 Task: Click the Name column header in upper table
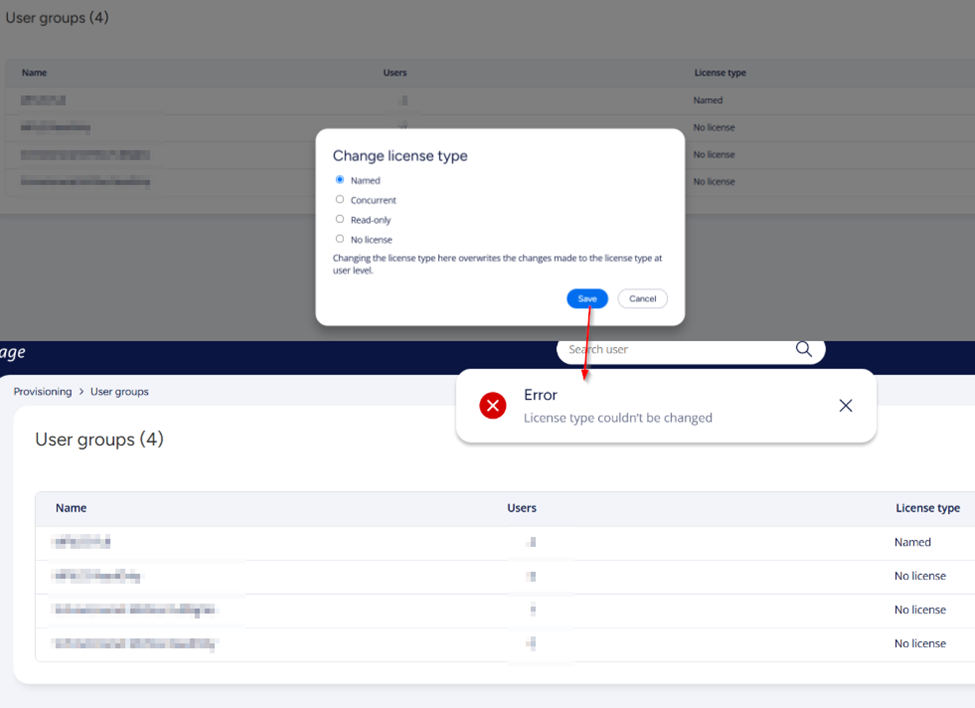(34, 73)
